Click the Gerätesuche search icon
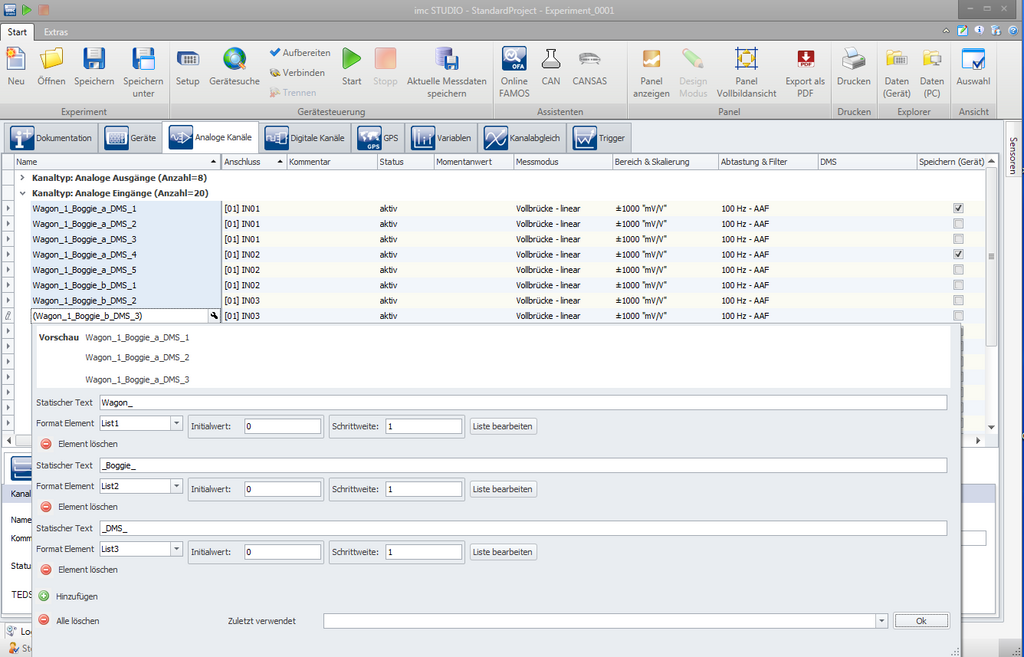 pos(234,60)
